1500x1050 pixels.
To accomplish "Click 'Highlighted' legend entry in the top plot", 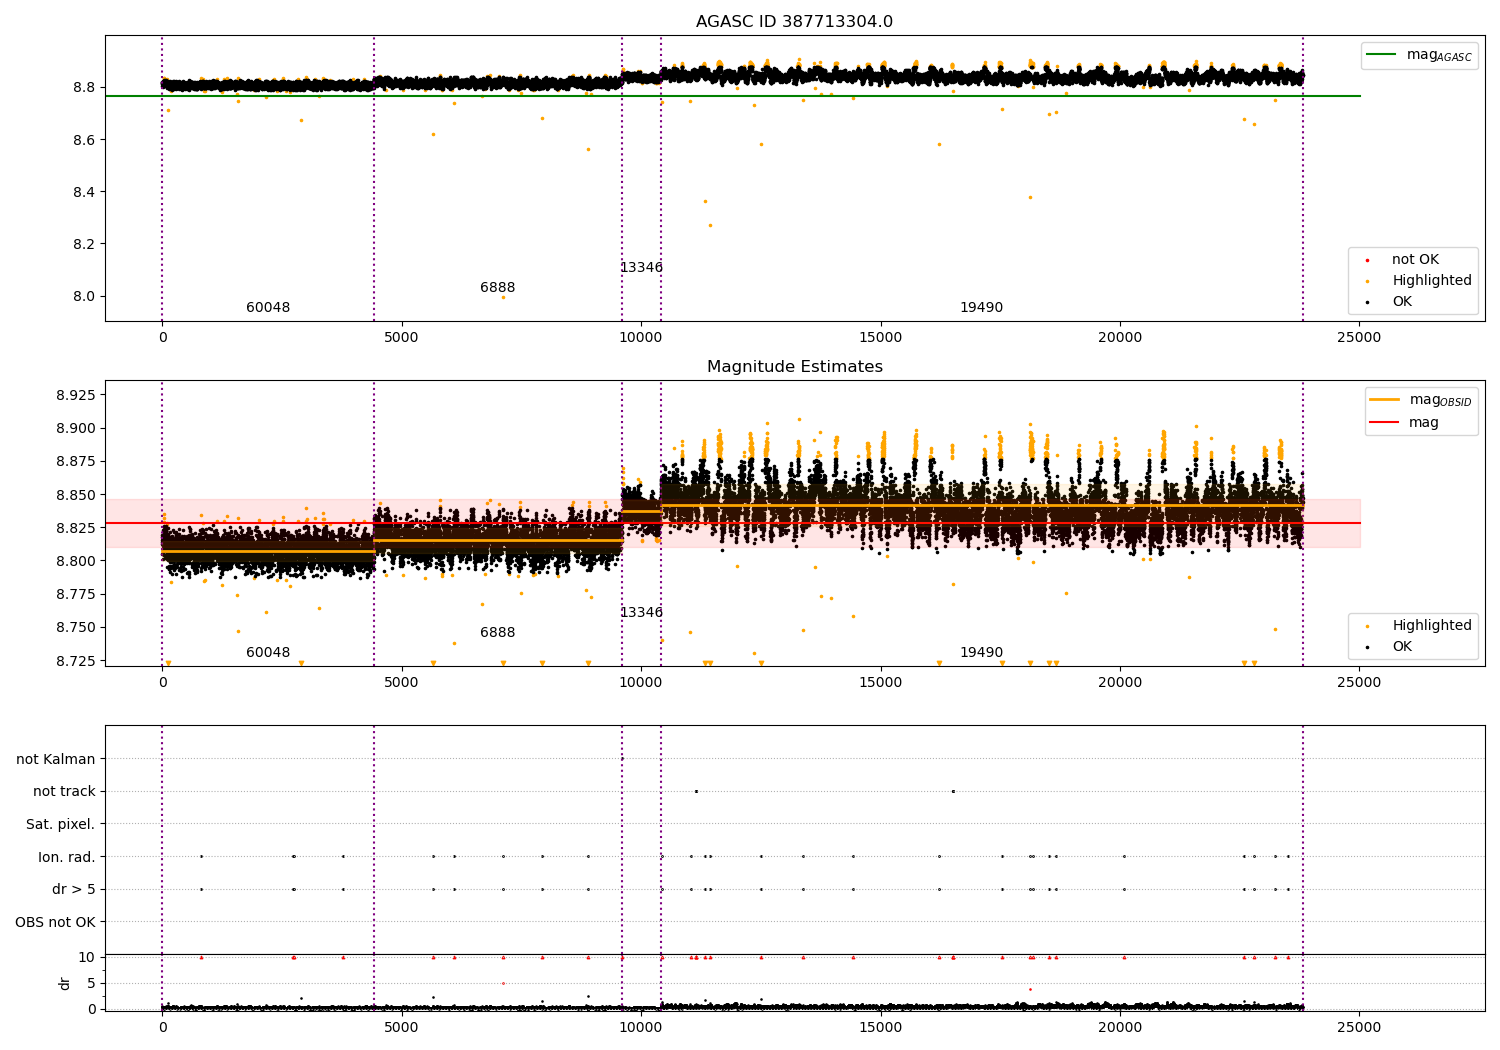I will point(1431,281).
